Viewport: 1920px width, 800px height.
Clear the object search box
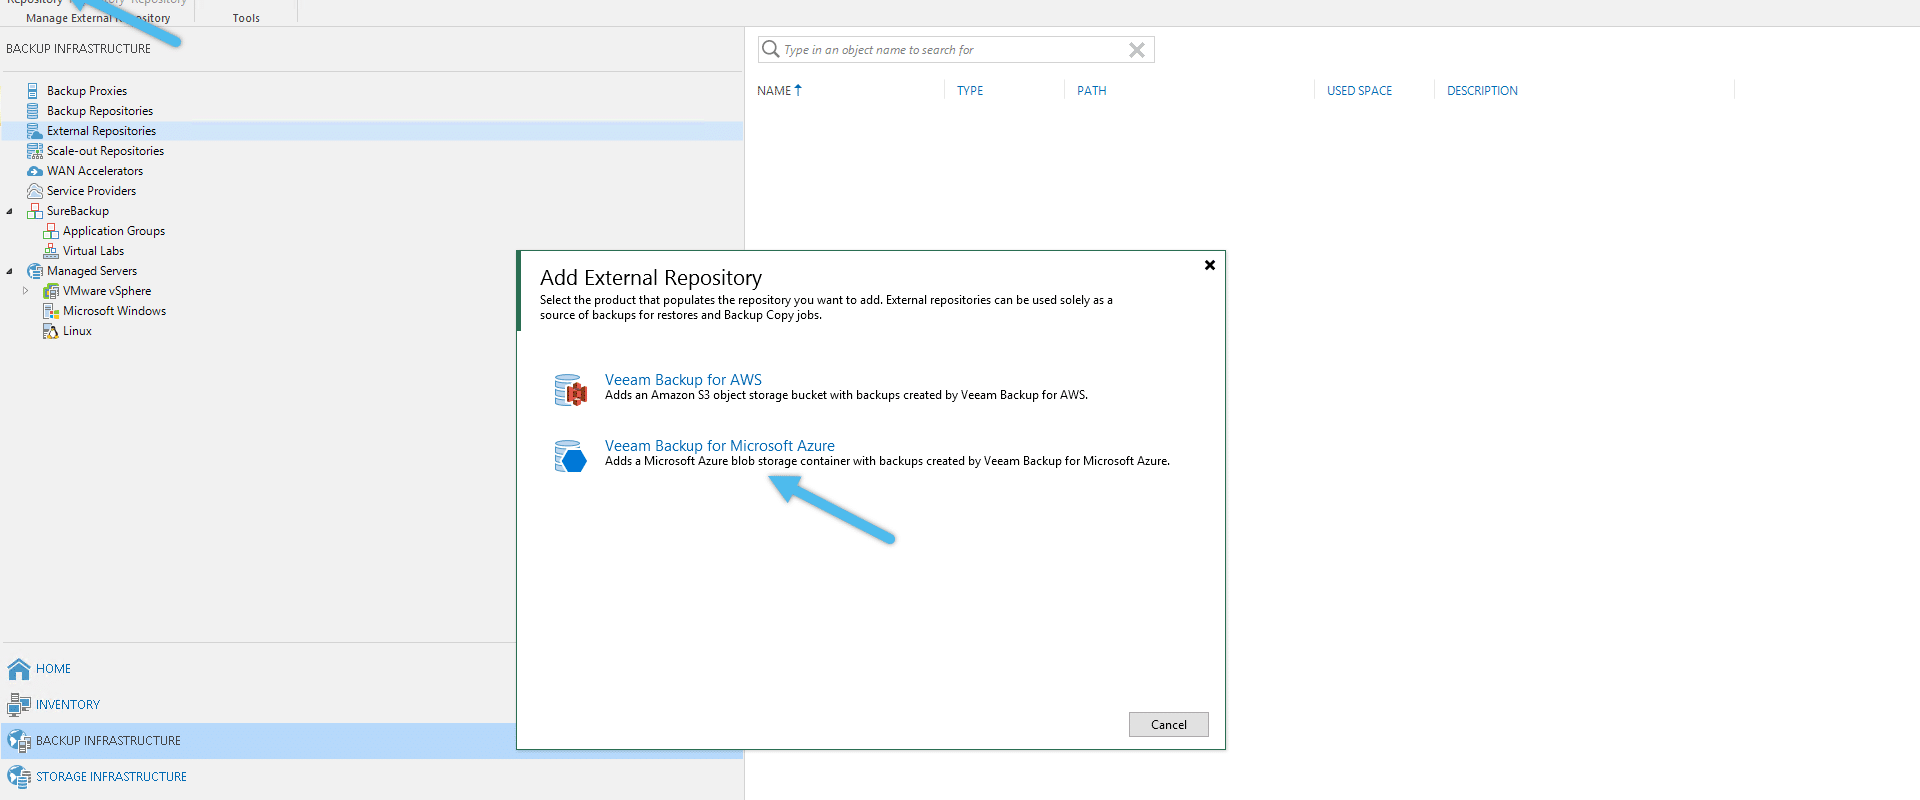click(x=1137, y=50)
